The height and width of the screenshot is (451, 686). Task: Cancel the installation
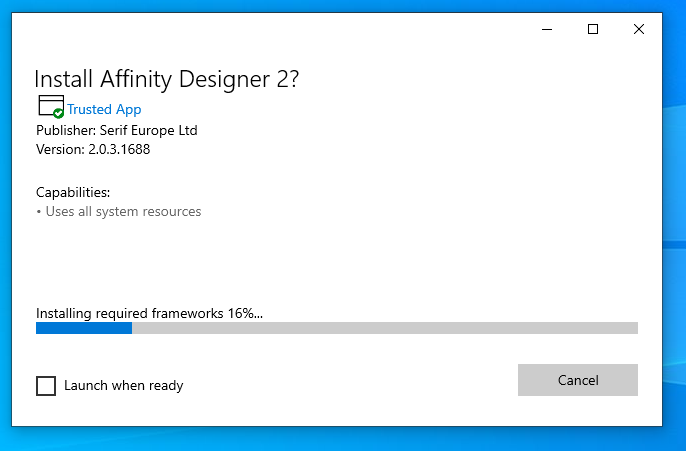click(578, 380)
